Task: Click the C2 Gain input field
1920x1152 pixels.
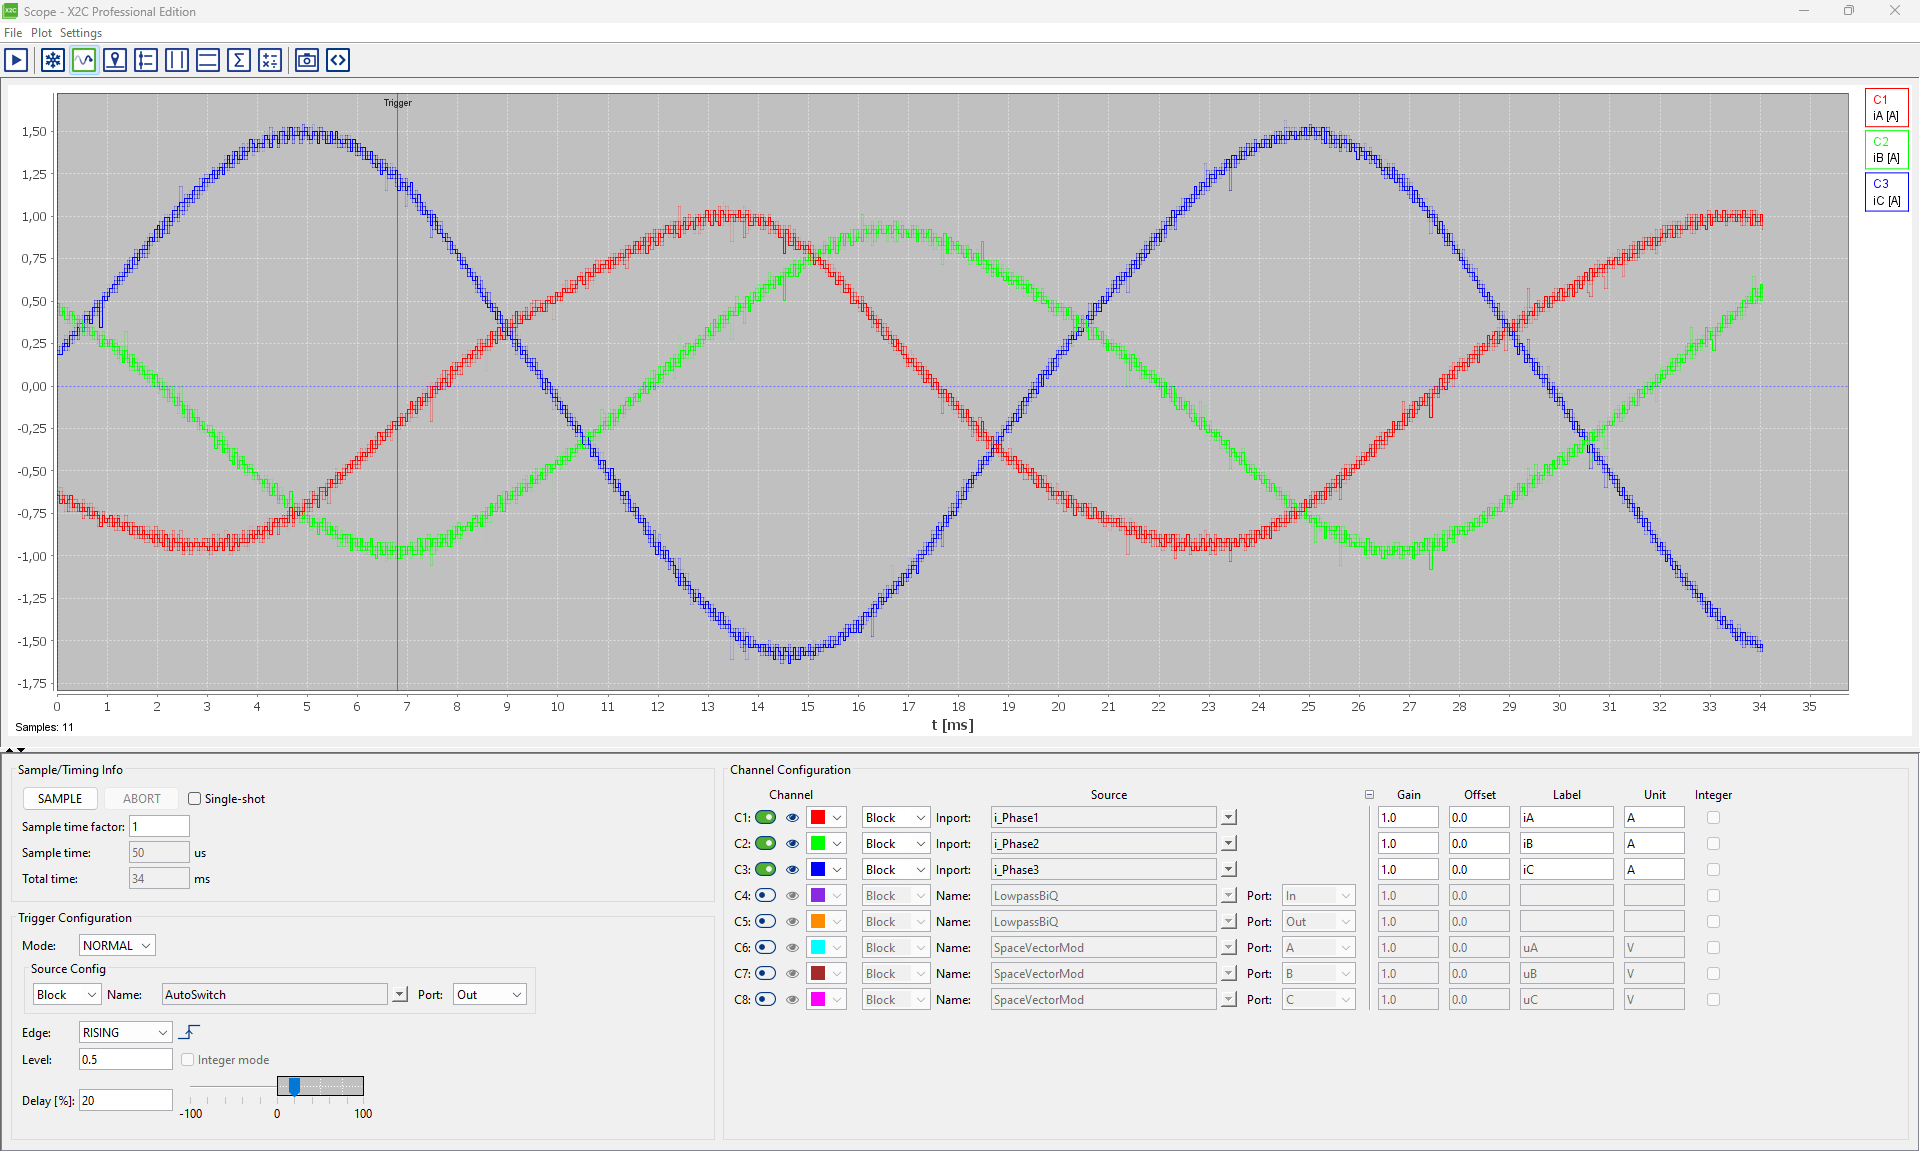Action: coord(1408,844)
